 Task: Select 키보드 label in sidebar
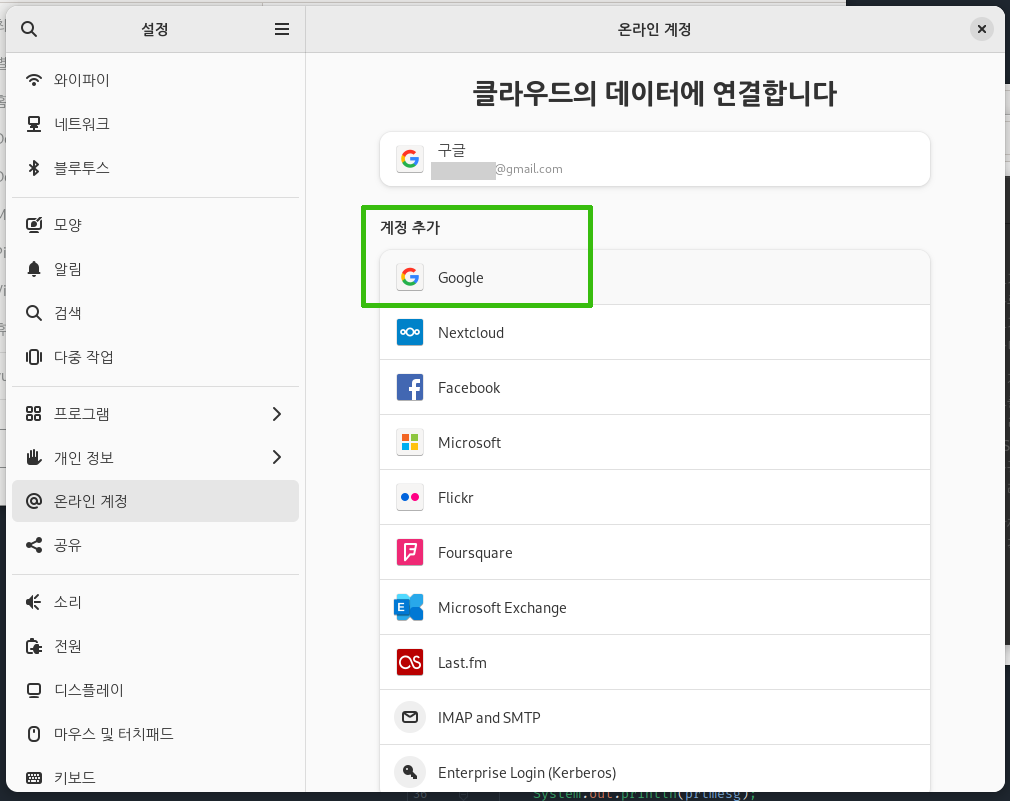(75, 778)
